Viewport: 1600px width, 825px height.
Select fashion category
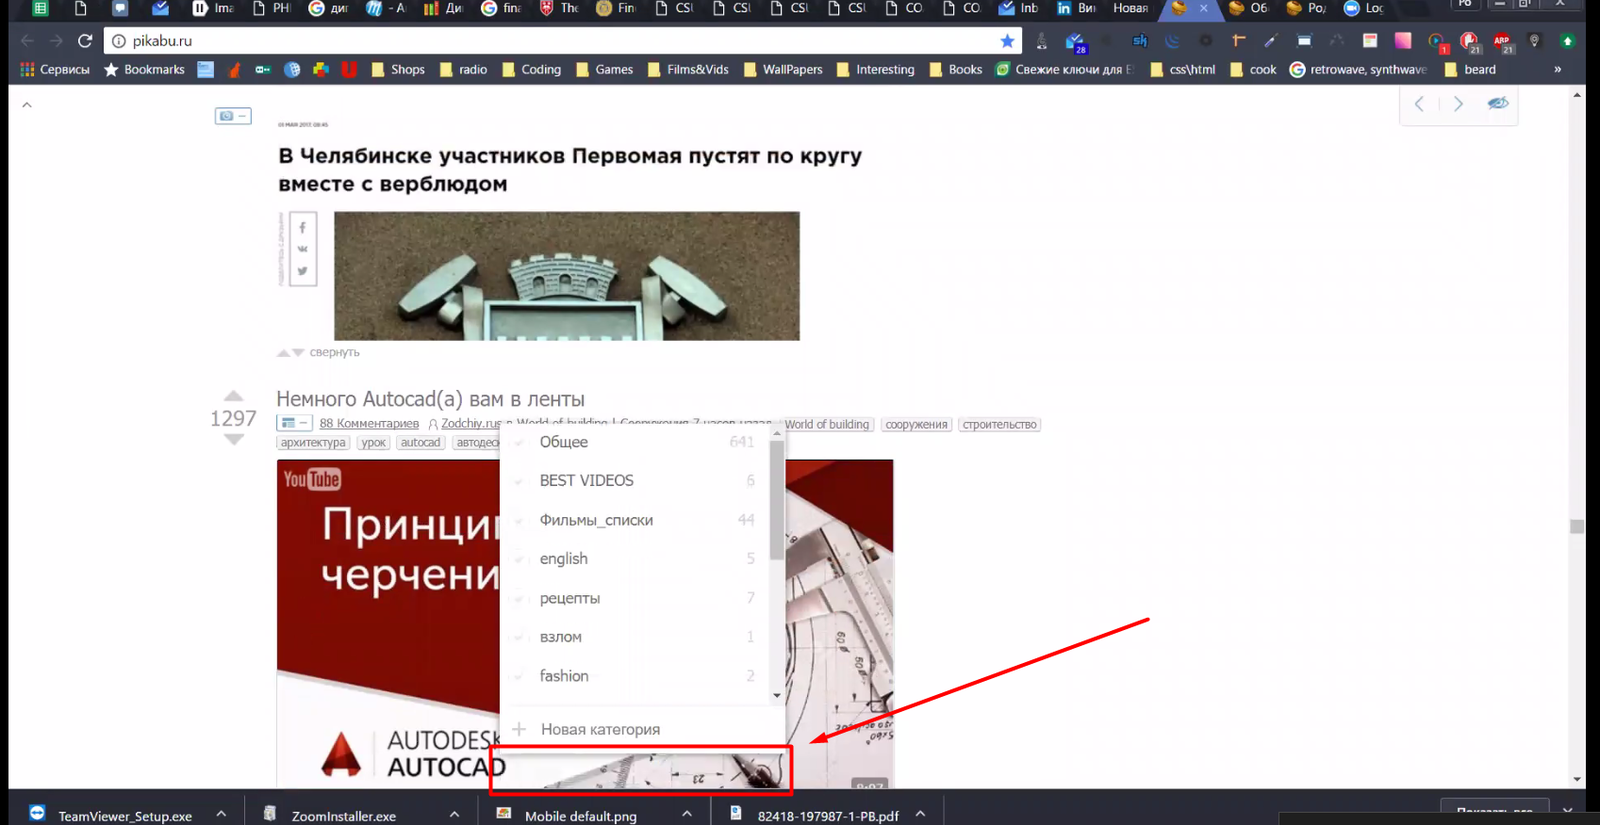pos(635,676)
